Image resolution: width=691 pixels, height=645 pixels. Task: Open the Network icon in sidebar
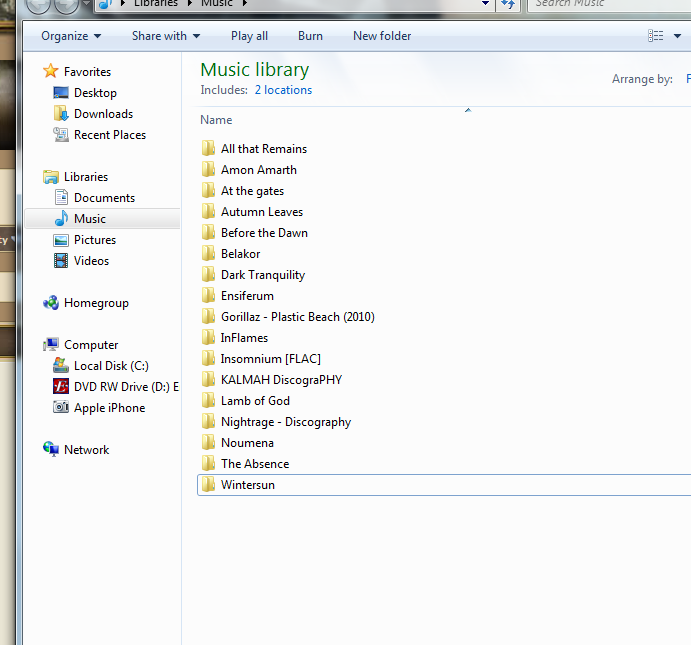click(x=51, y=450)
